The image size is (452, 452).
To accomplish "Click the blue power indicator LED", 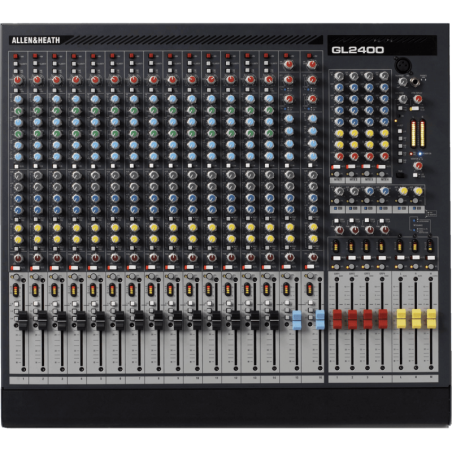I will [x=420, y=154].
